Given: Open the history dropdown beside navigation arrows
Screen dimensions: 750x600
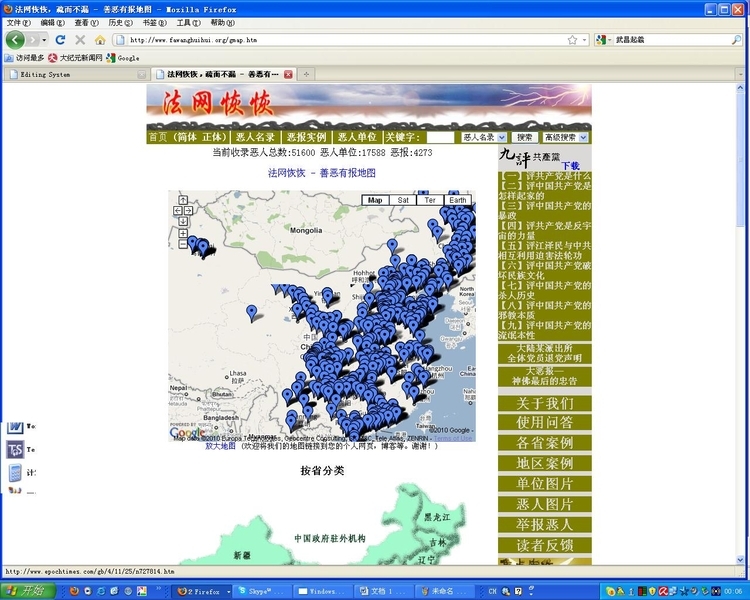Looking at the screenshot, I should 44,40.
